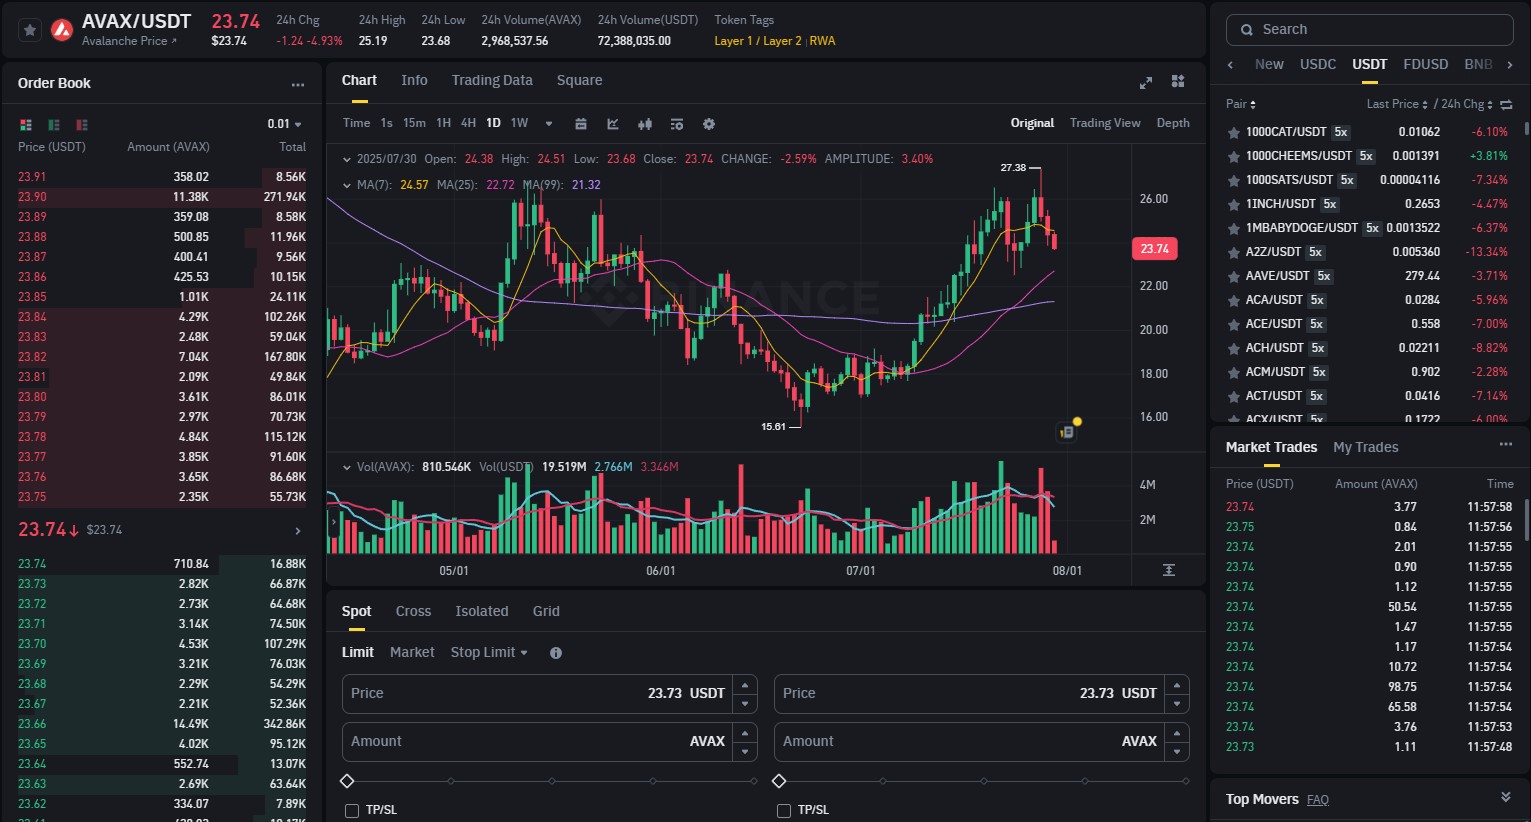The height and width of the screenshot is (822, 1531).
Task: Click the search magnifier icon
Action: pos(1247,30)
